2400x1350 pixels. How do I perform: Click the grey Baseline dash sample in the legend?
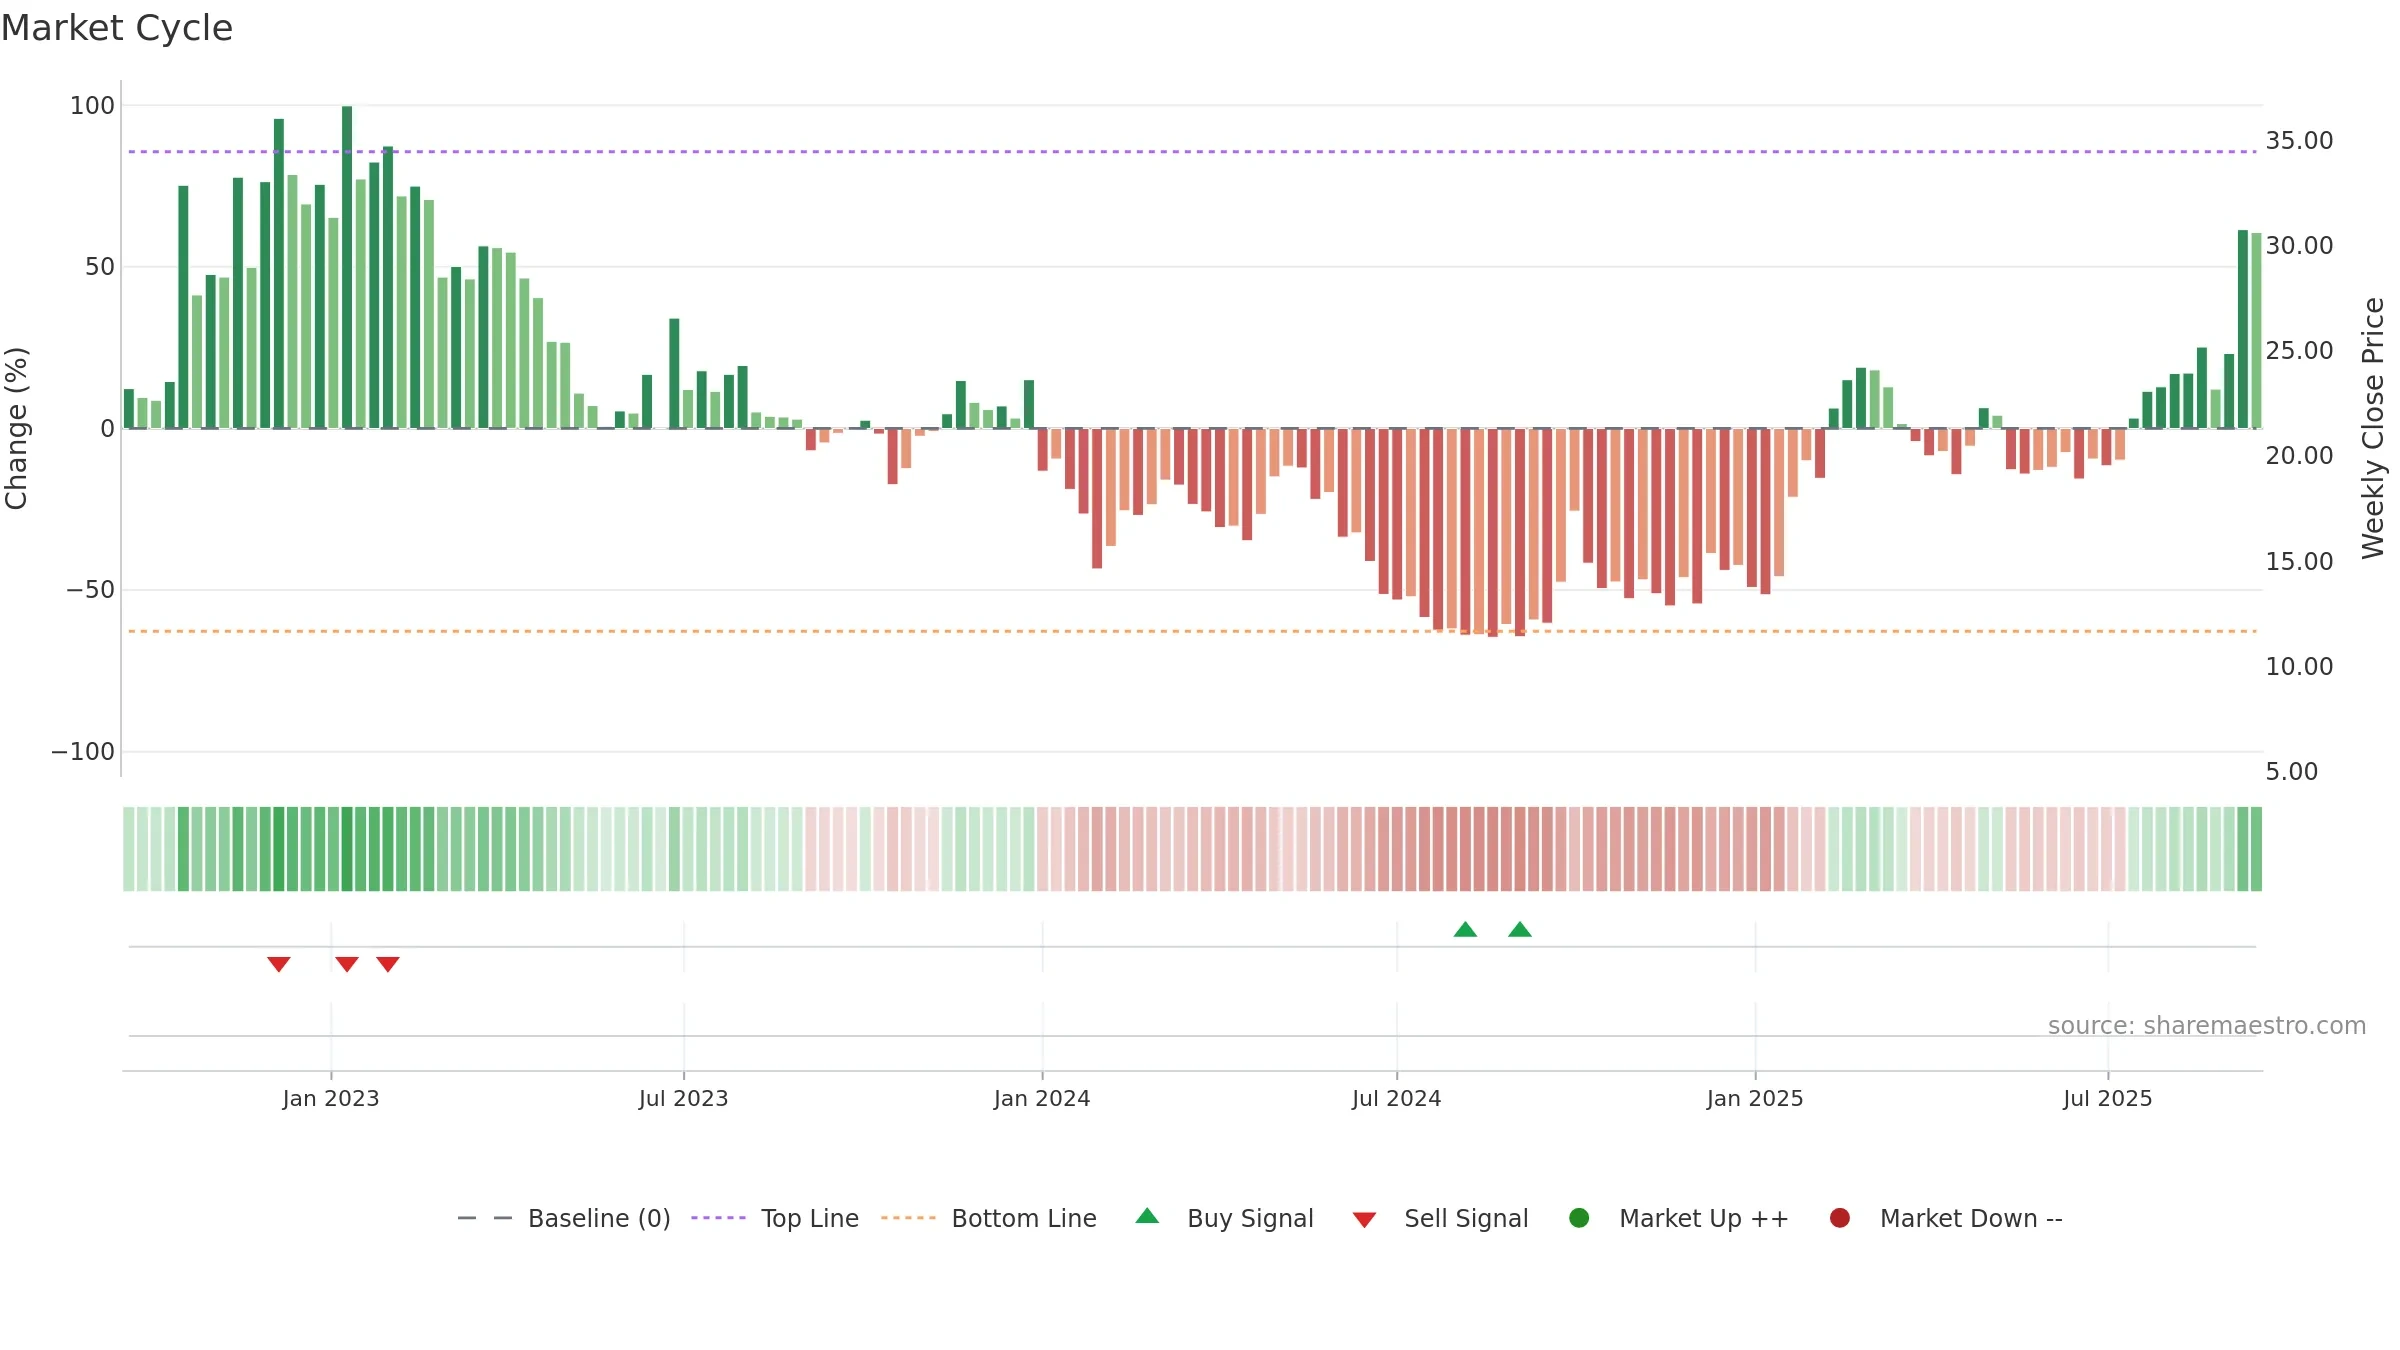485,1218
